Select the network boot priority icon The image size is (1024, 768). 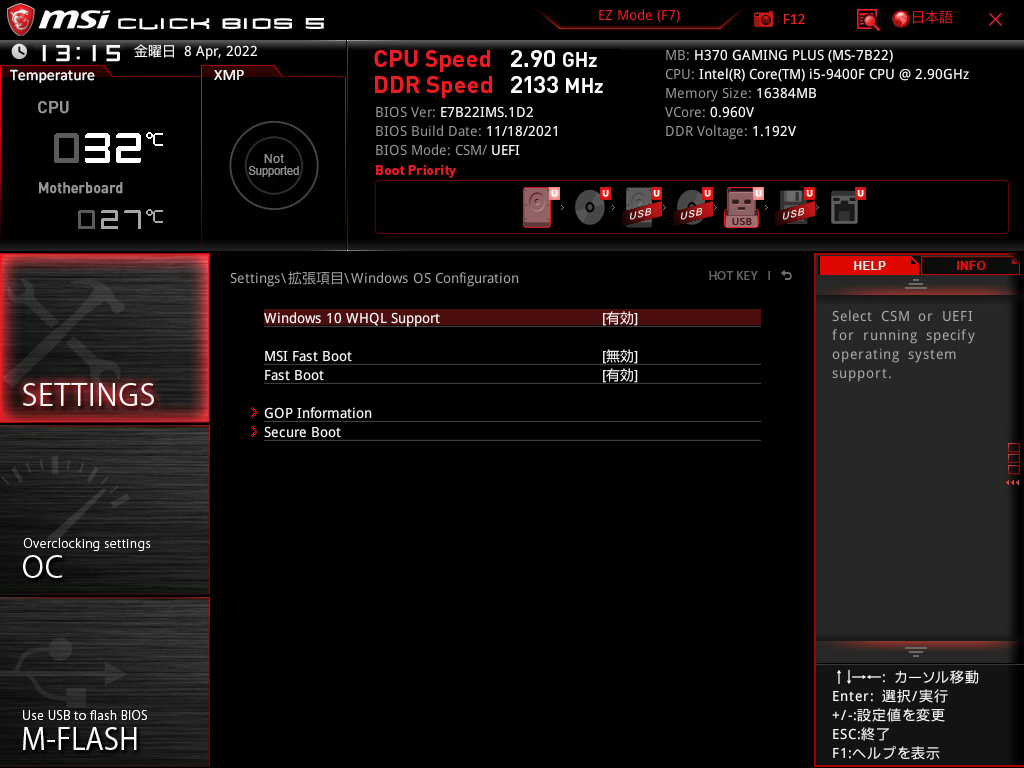point(846,207)
